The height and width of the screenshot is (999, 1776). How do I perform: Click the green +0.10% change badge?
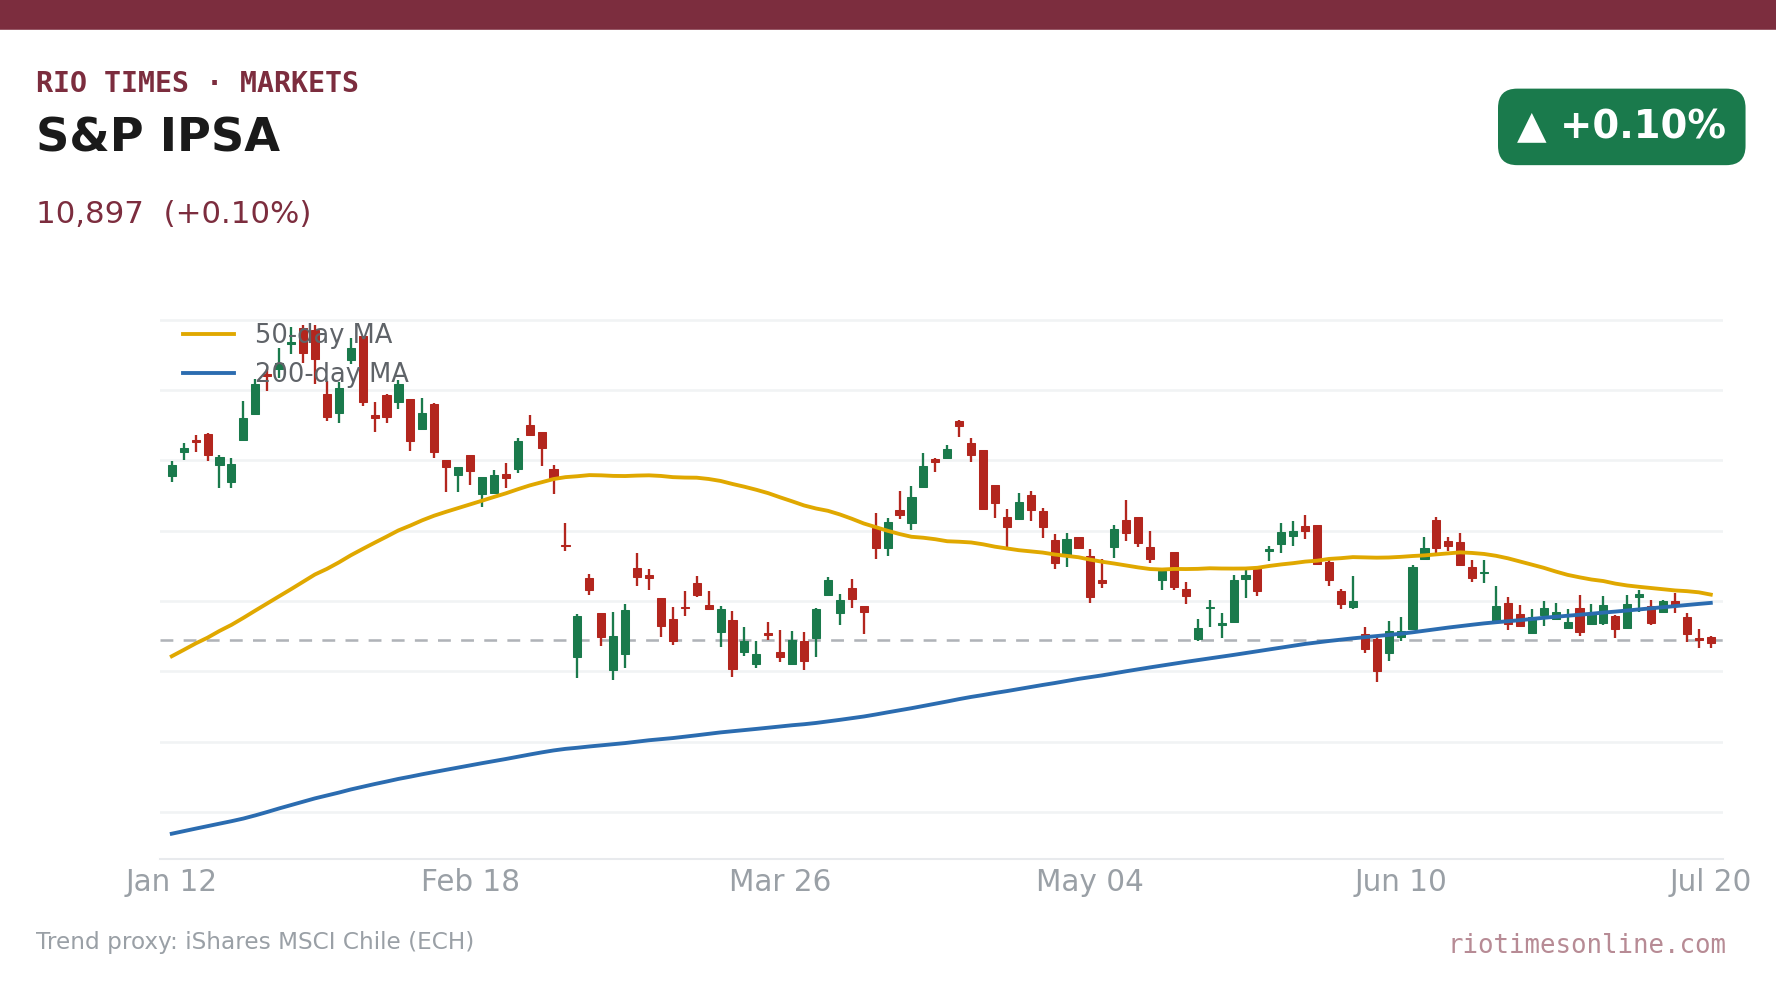1621,127
